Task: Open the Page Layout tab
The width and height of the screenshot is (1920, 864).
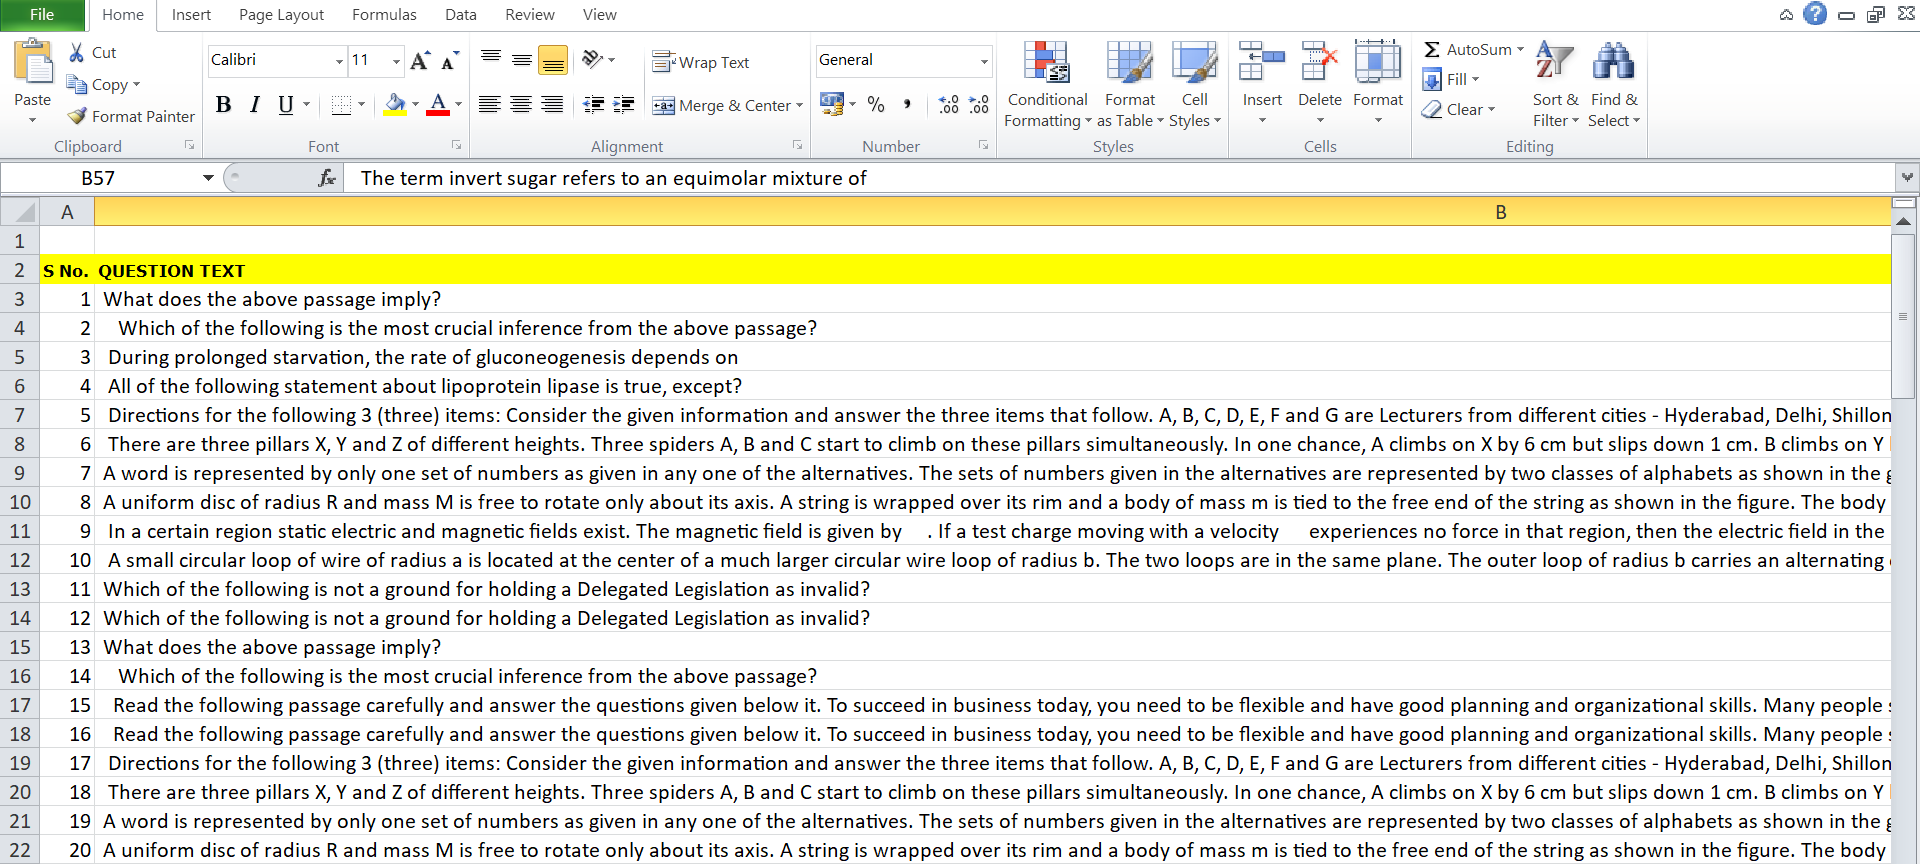Action: coord(281,15)
